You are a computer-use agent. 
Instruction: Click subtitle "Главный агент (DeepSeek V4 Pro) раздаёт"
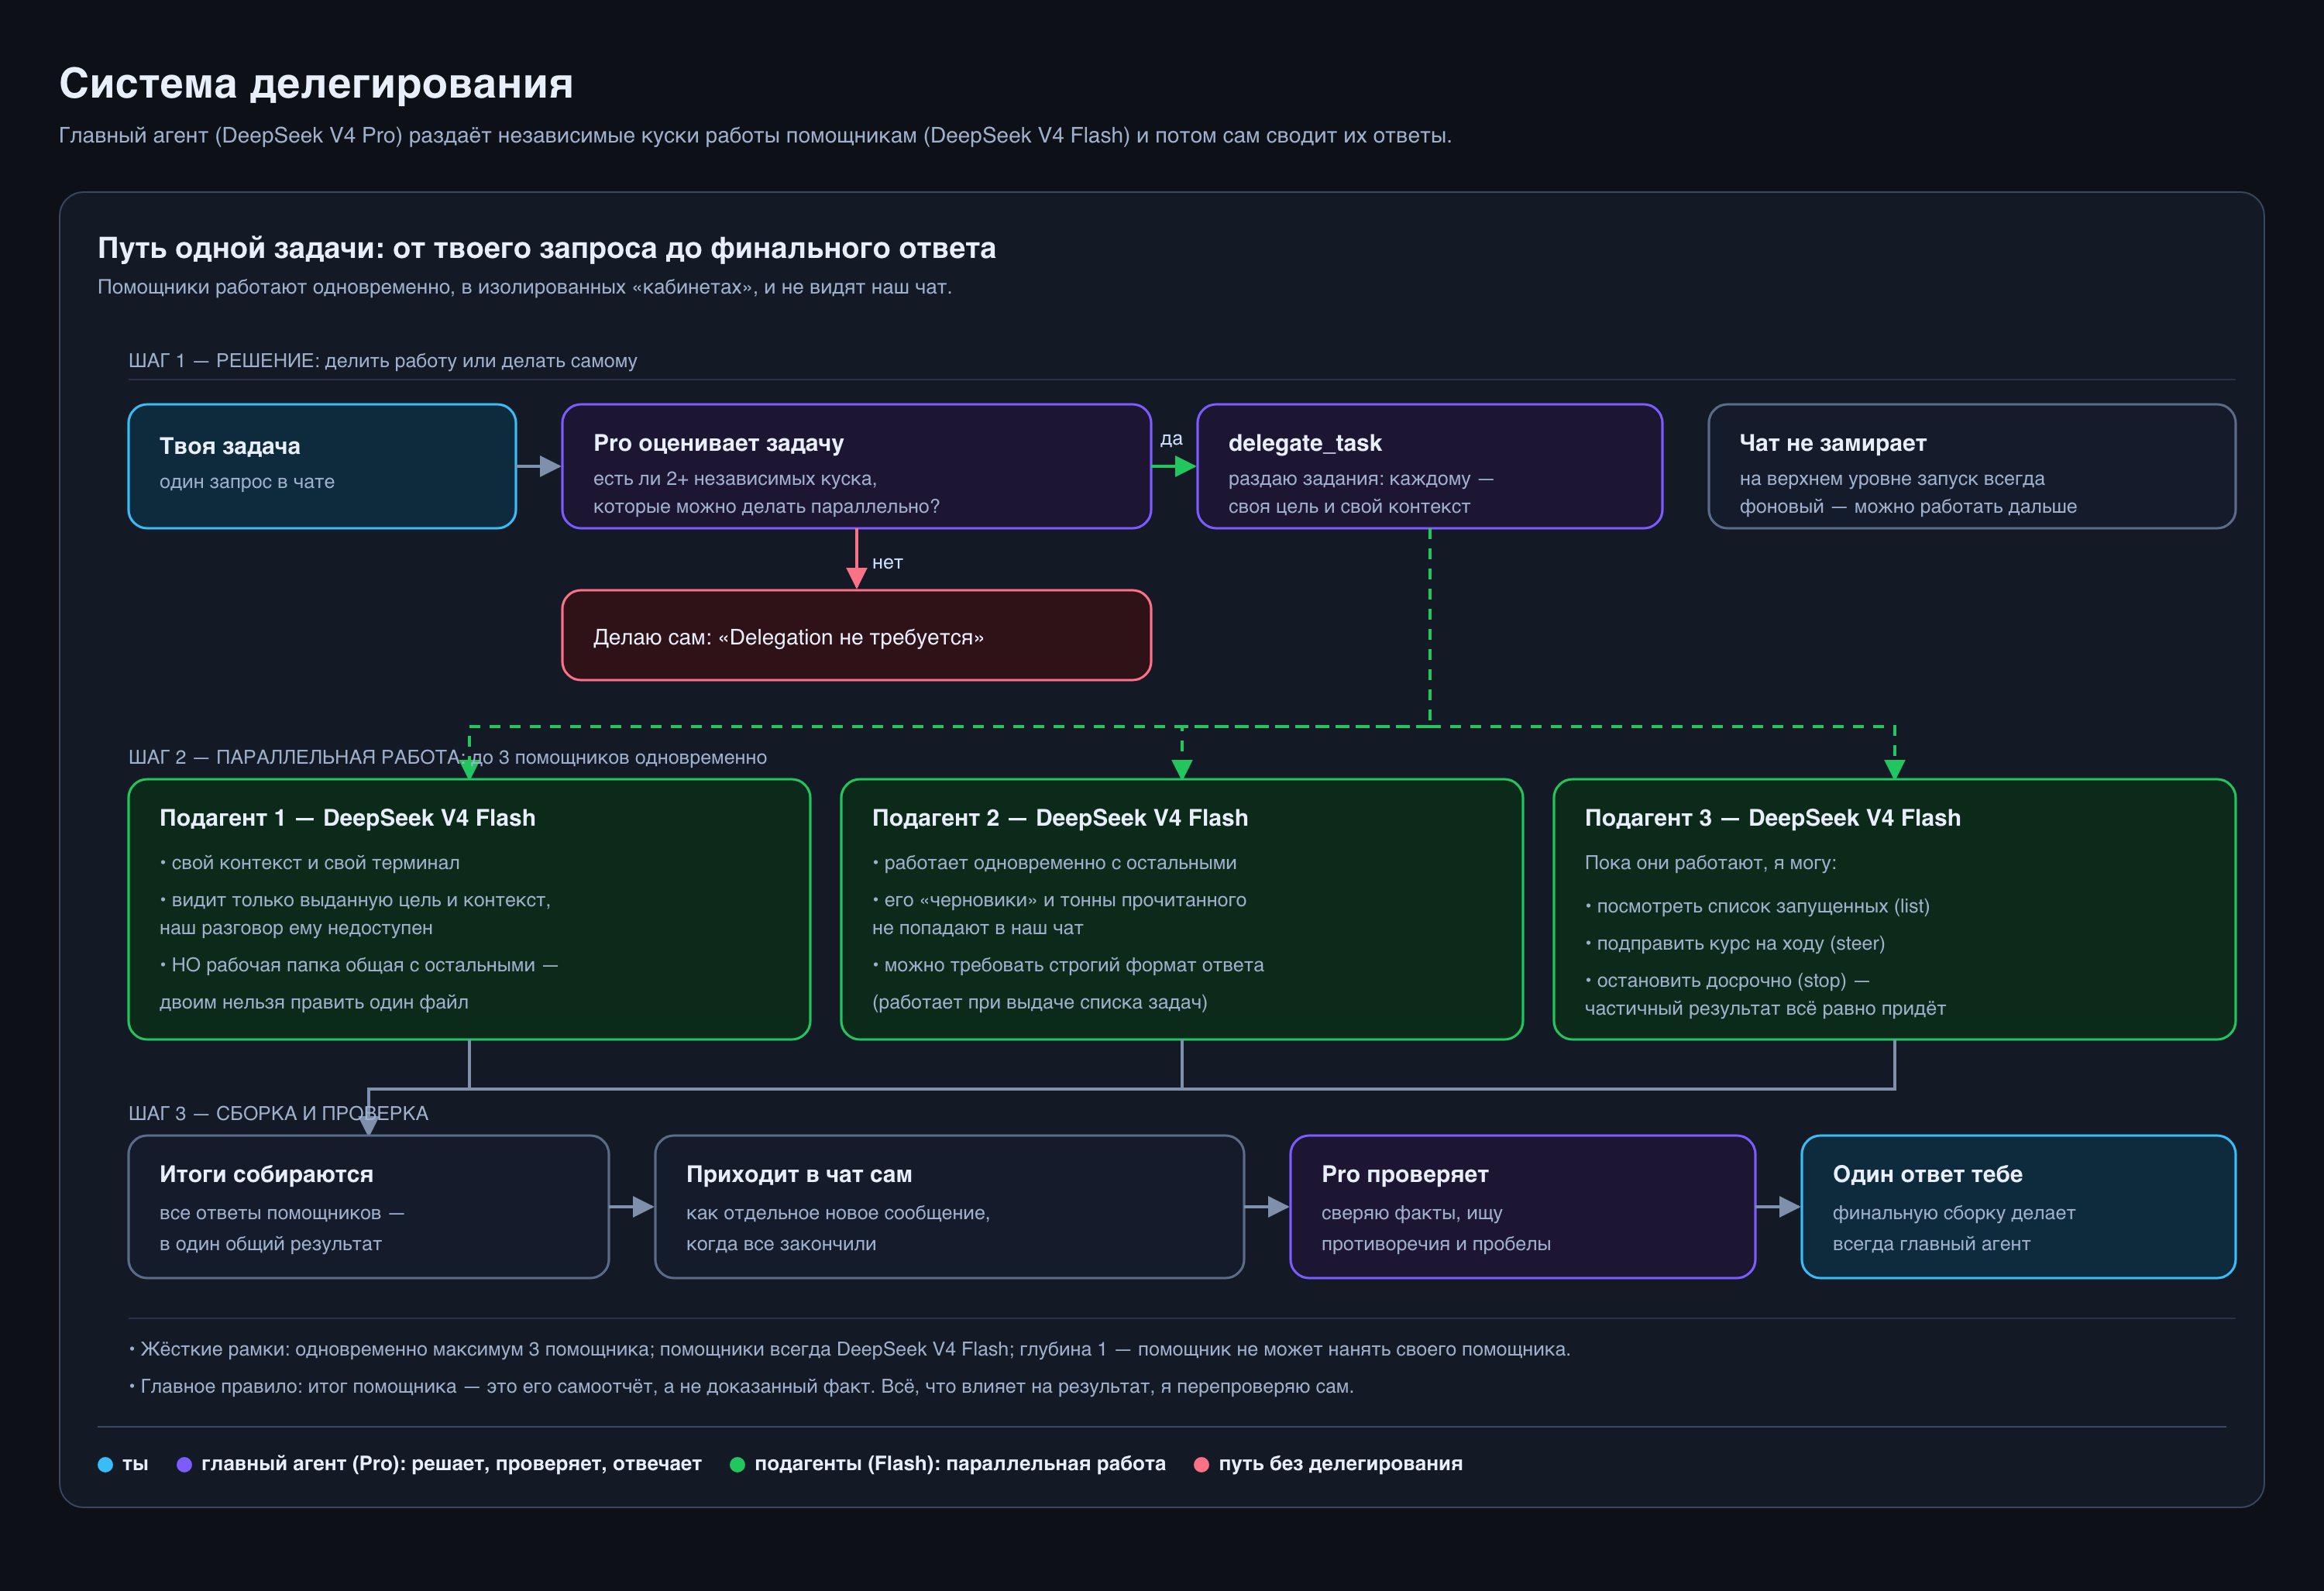(755, 135)
